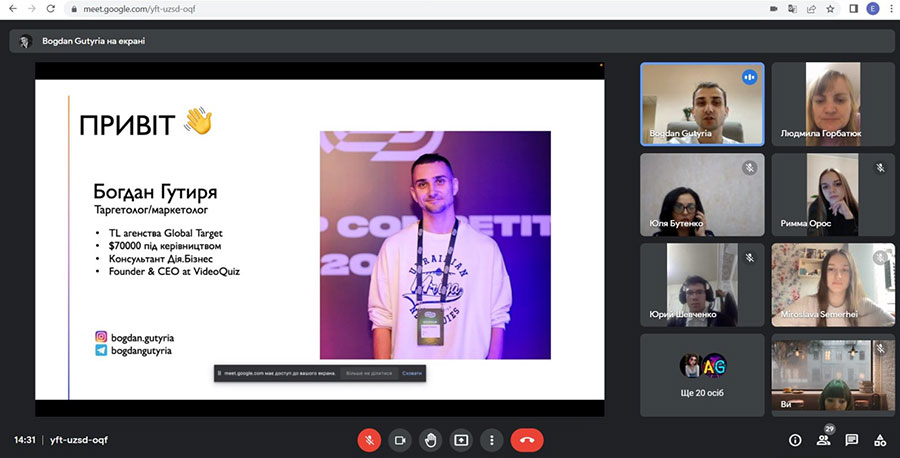Click 'Сховати' to hide the sharing bar

point(412,373)
